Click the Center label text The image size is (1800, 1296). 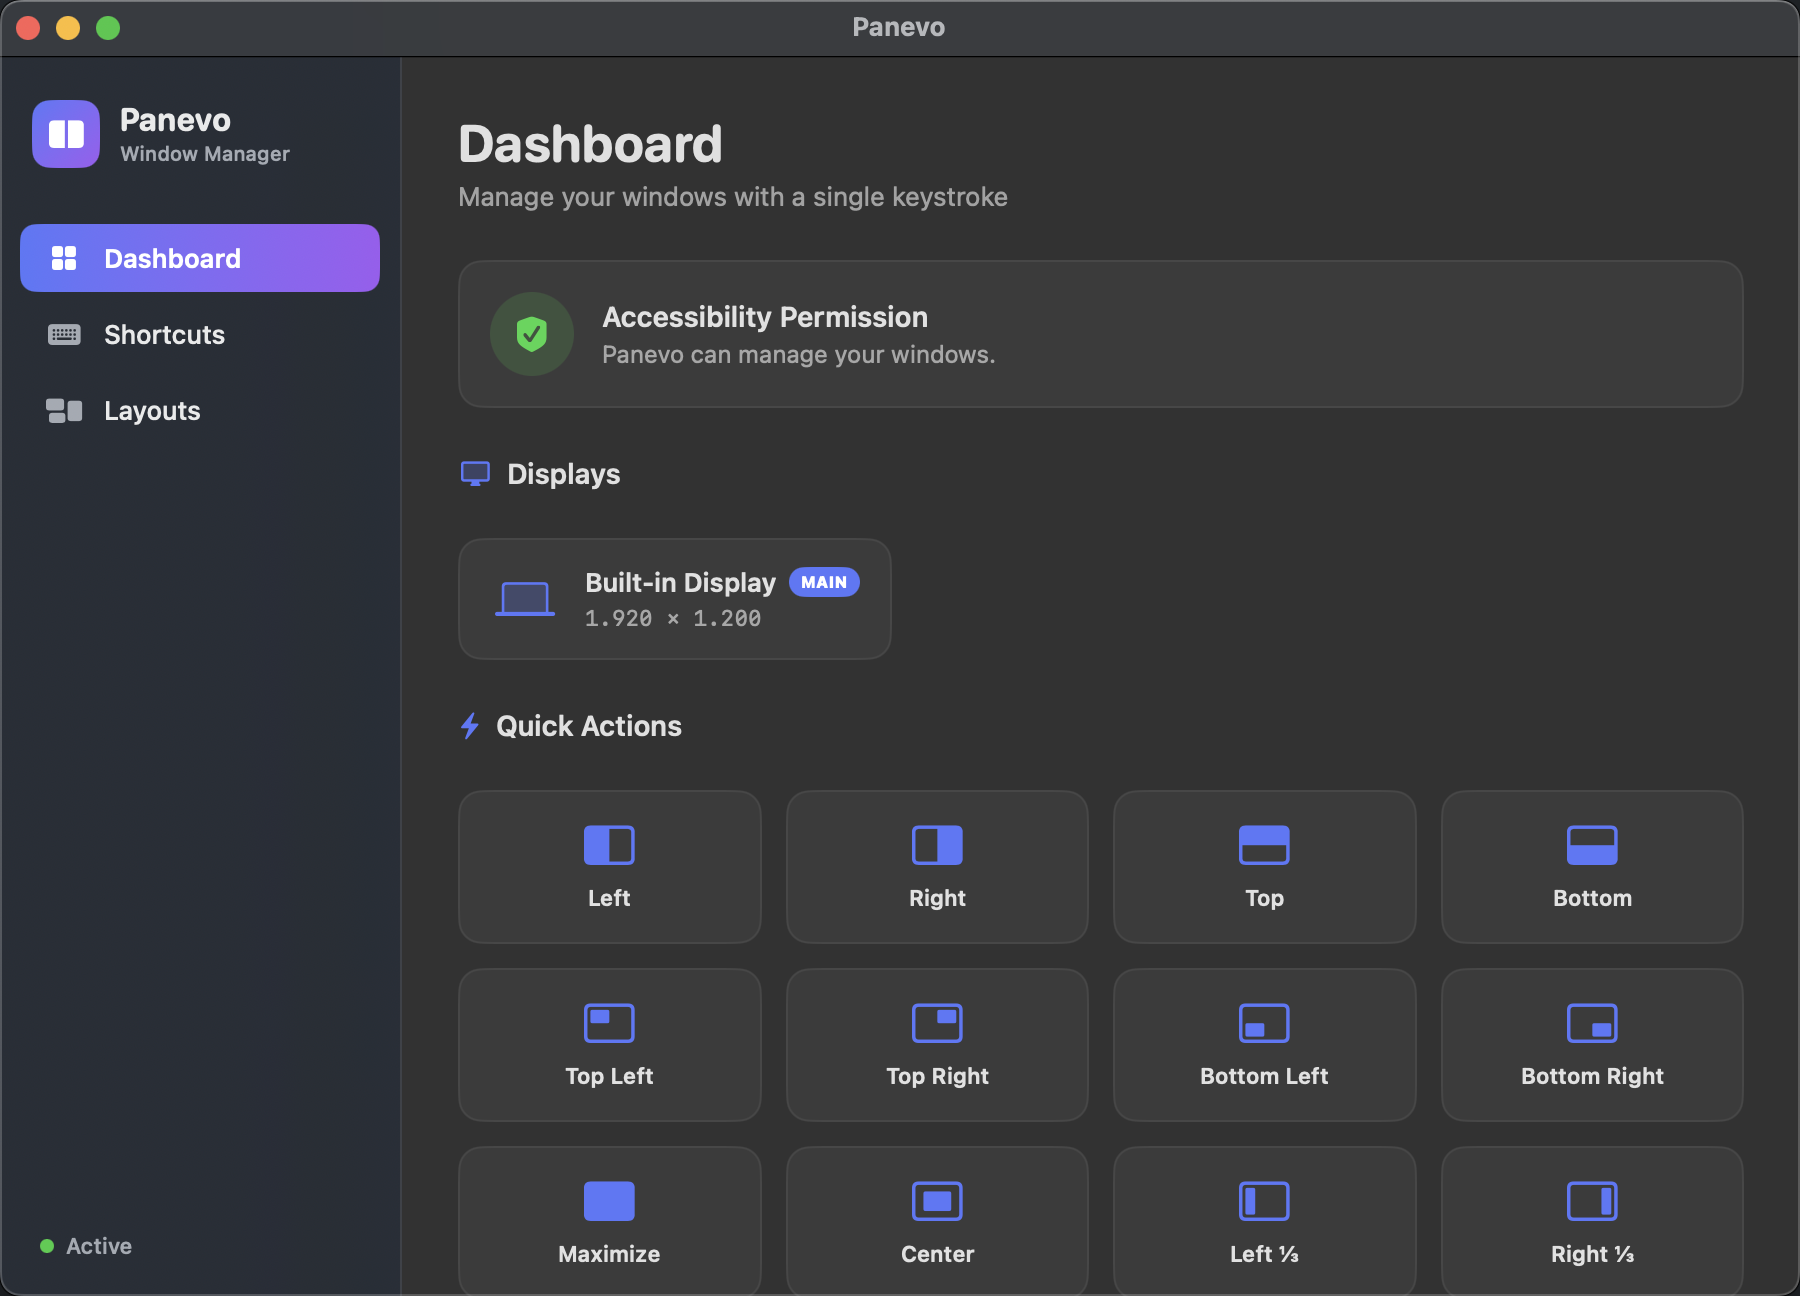(937, 1254)
